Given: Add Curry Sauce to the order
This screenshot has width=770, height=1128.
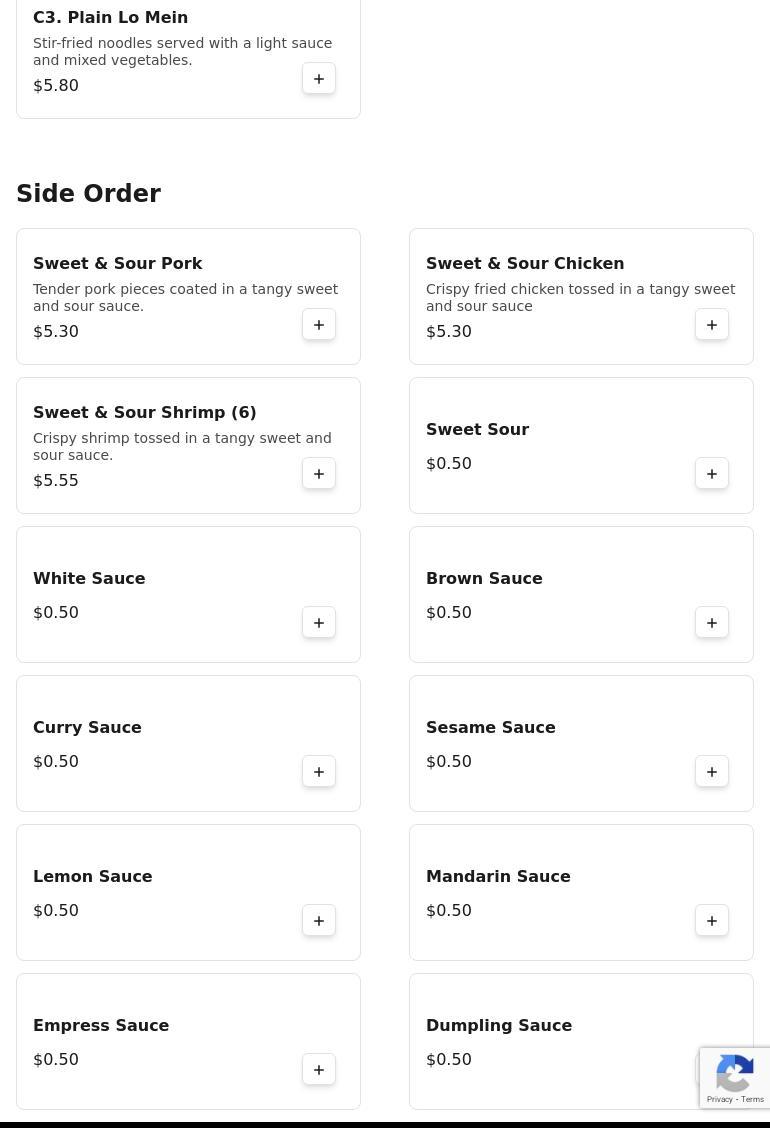Looking at the screenshot, I should (x=319, y=771).
